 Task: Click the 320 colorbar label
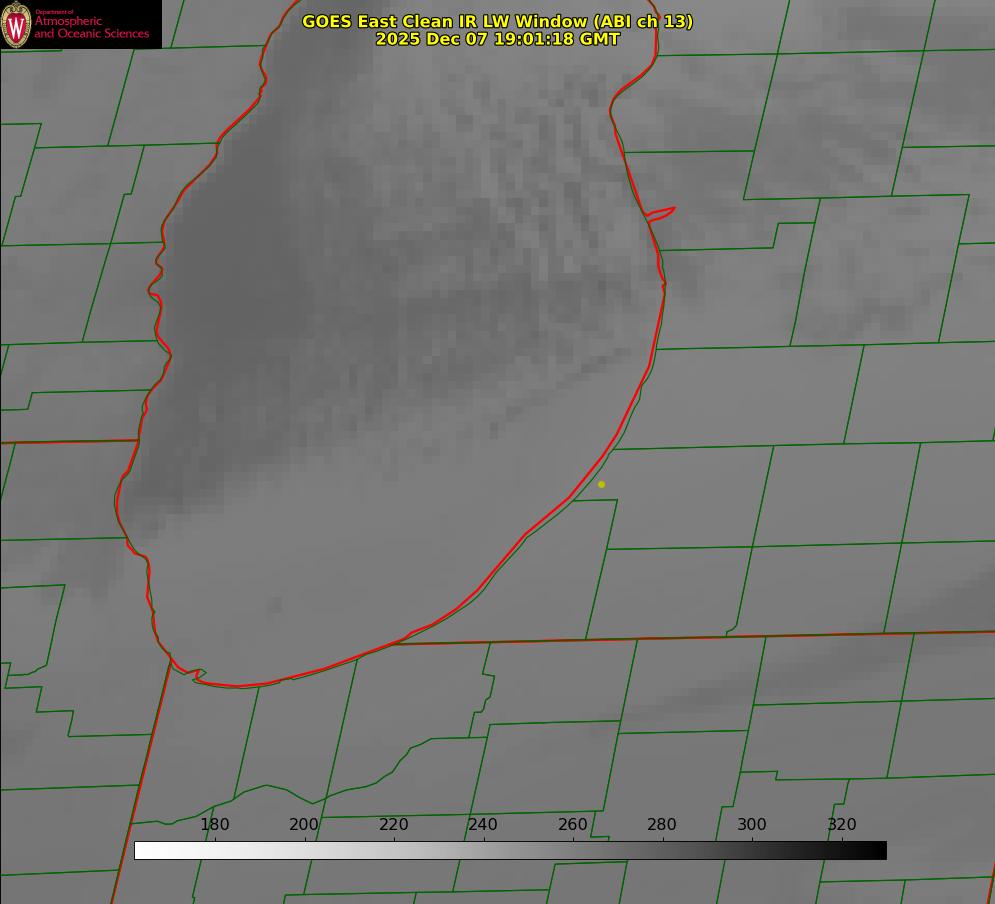842,825
